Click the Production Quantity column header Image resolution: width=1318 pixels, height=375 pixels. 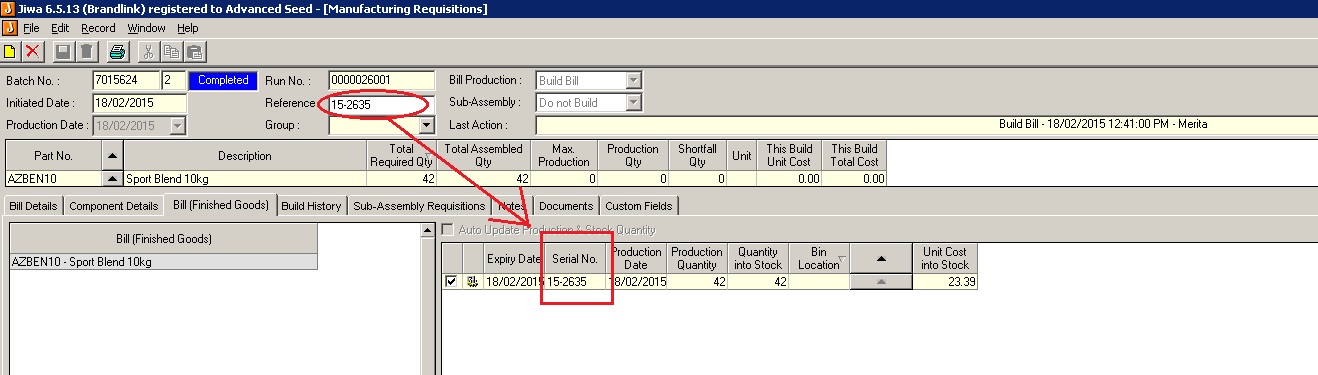(x=697, y=258)
